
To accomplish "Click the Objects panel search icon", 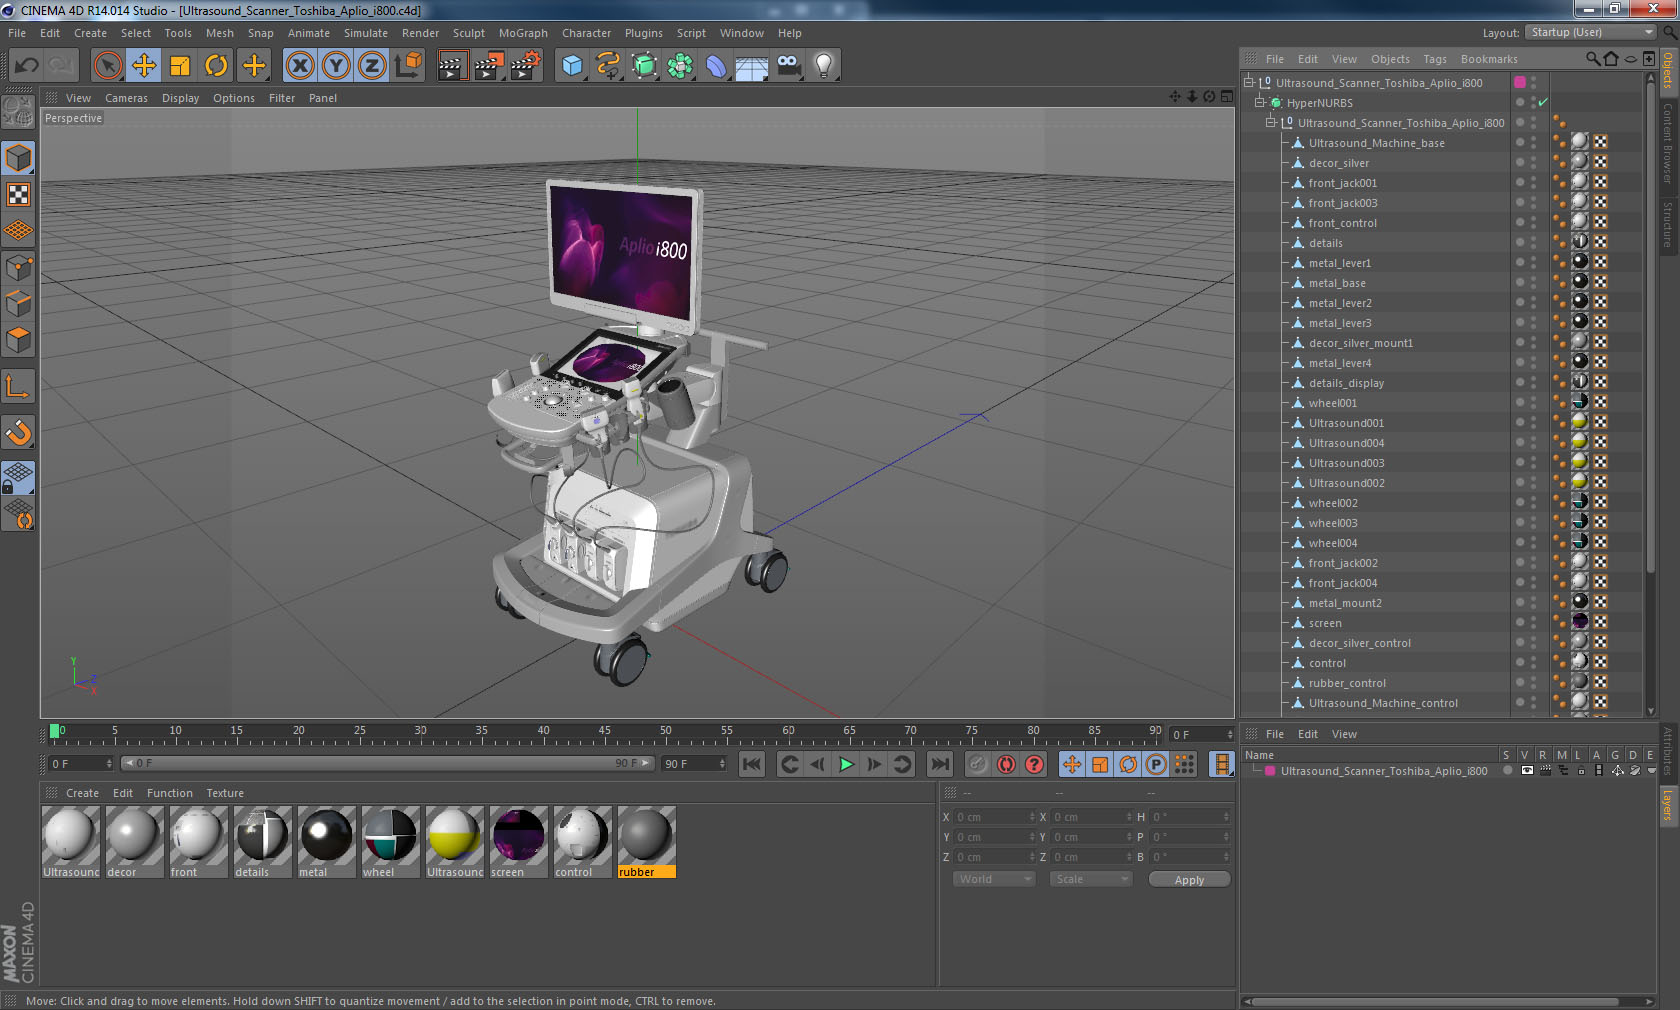I will pos(1593,59).
